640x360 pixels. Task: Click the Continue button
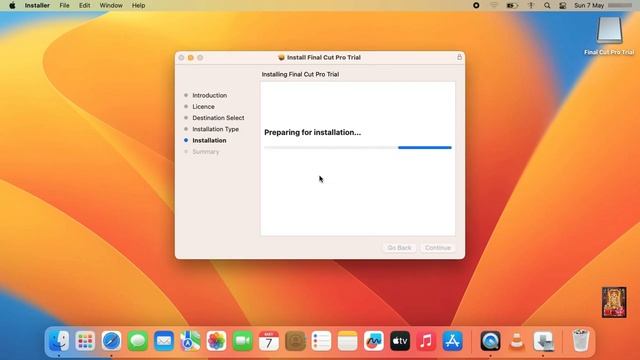(x=438, y=248)
